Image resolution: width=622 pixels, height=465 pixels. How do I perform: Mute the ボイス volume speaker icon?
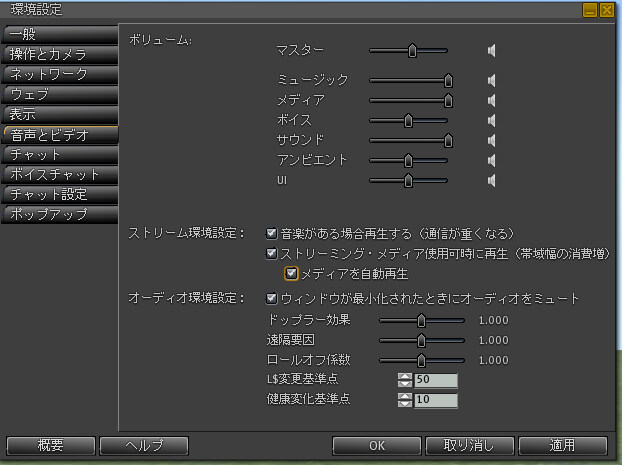click(491, 120)
